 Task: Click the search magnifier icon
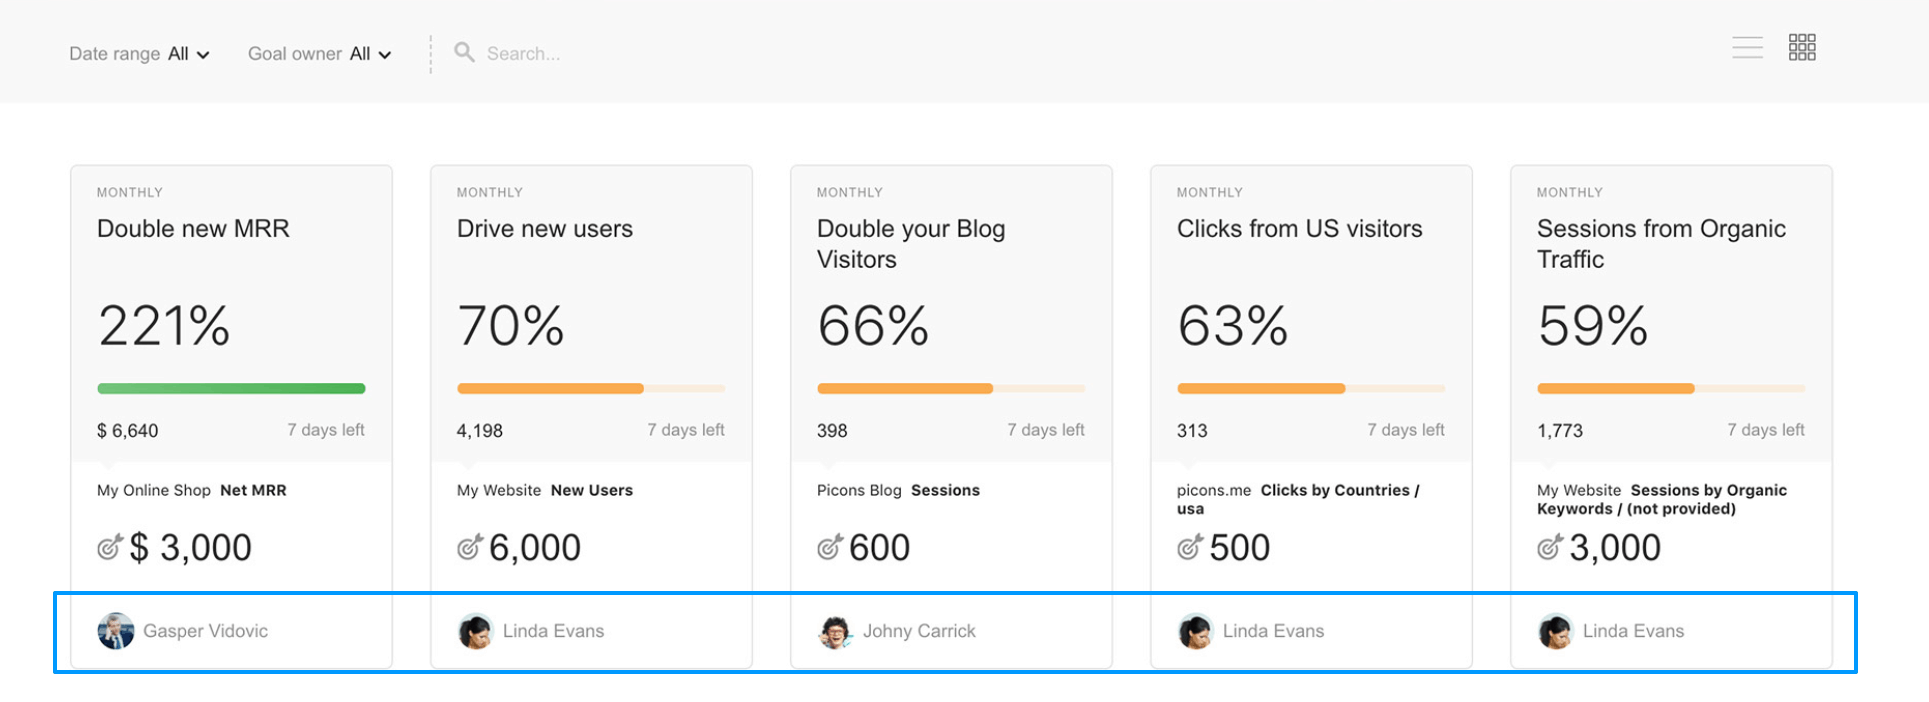464,52
